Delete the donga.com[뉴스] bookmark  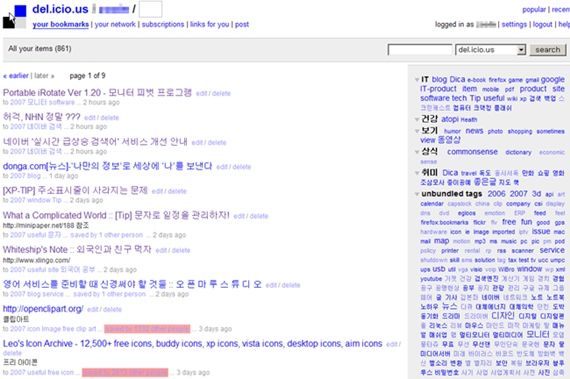click(x=242, y=167)
